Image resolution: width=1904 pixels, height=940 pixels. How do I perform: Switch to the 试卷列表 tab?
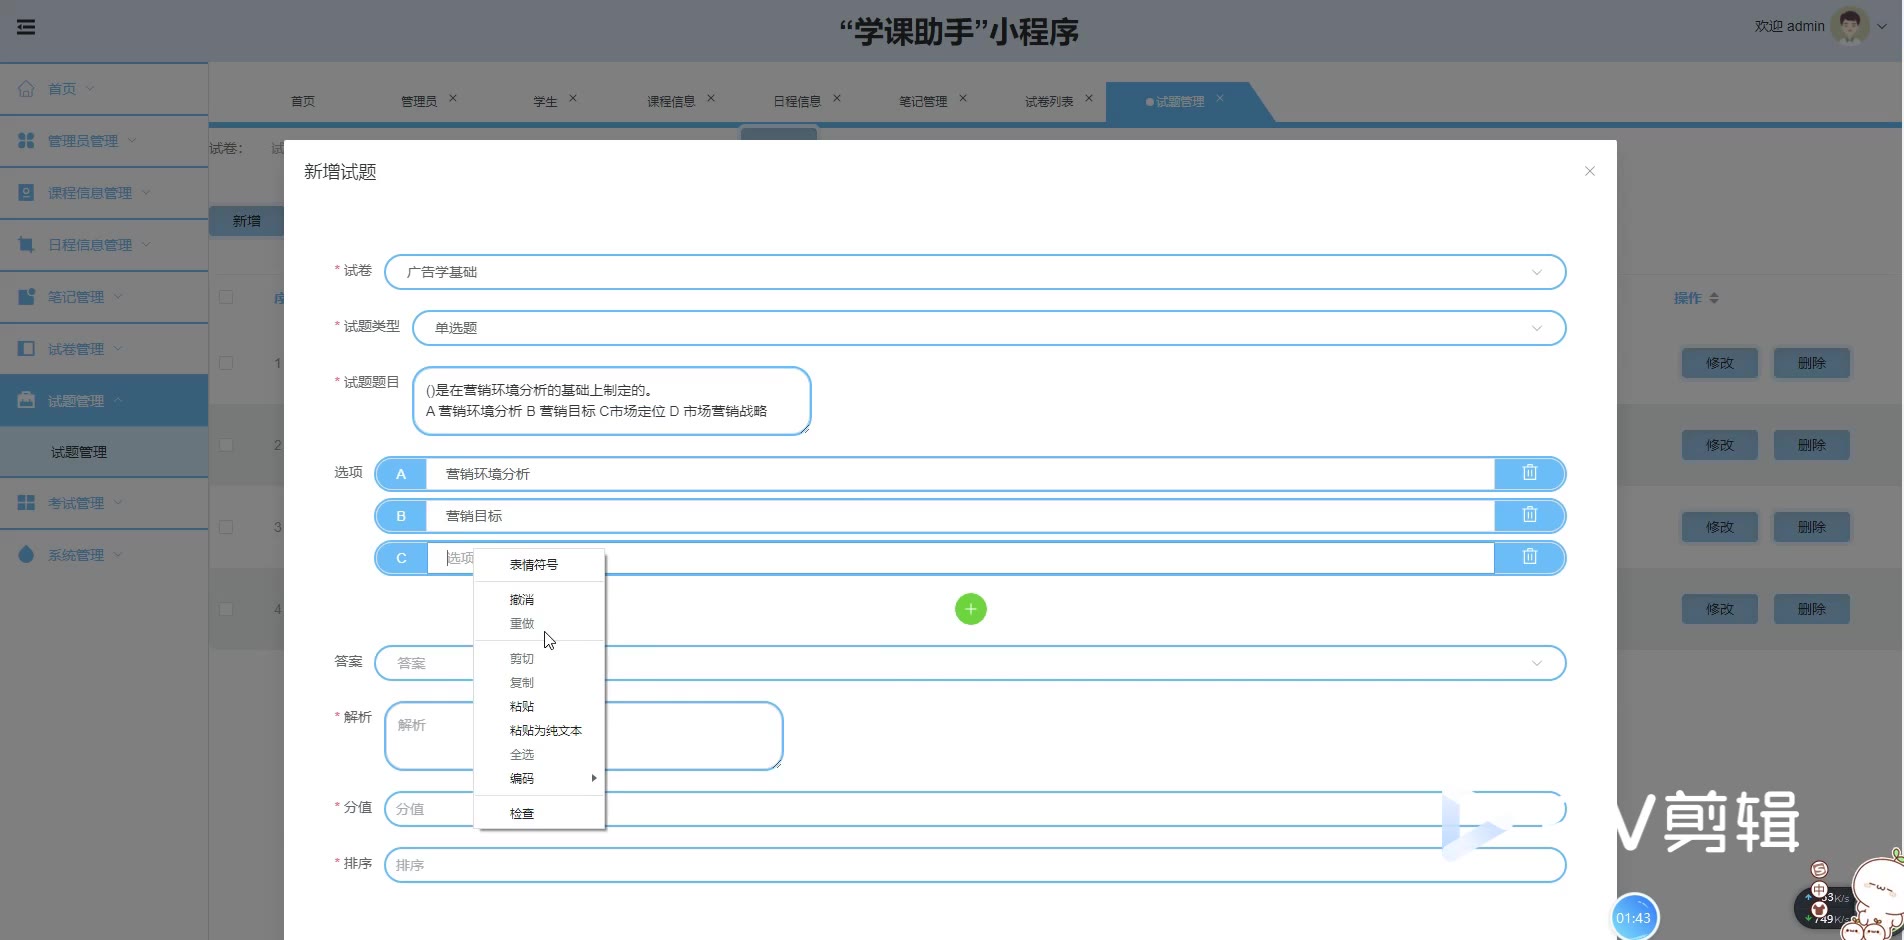click(1048, 101)
